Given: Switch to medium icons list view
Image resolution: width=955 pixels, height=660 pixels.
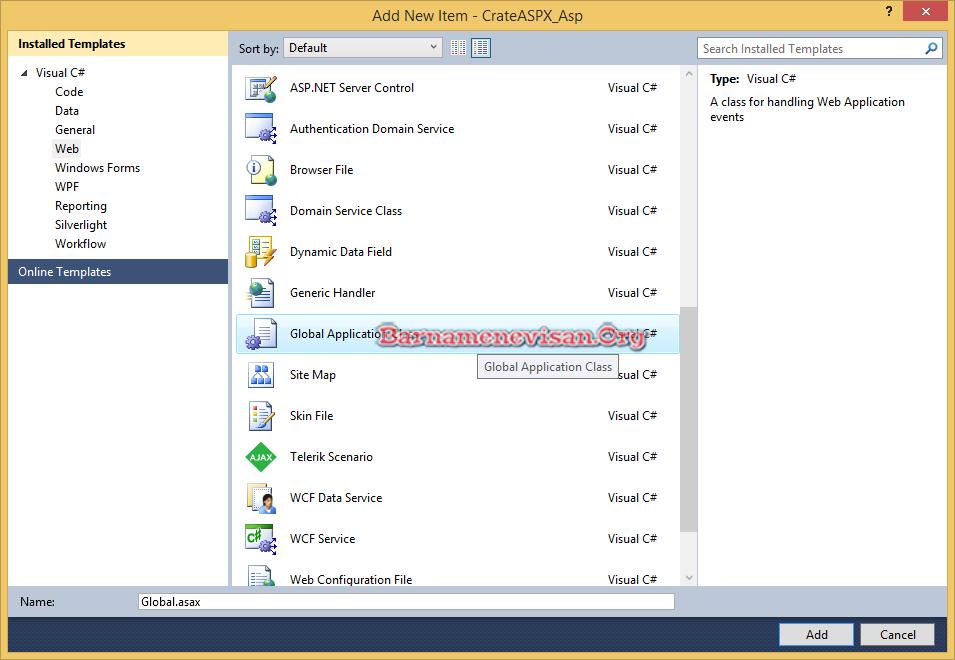Looking at the screenshot, I should [x=481, y=48].
